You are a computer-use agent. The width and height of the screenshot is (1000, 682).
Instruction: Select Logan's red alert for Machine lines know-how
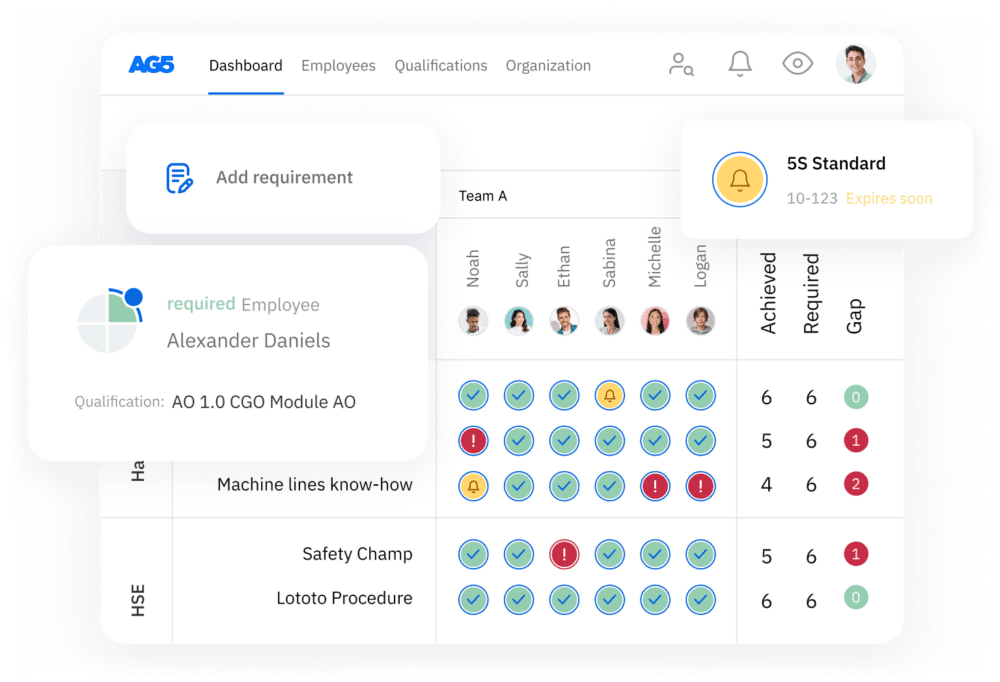[x=700, y=486]
